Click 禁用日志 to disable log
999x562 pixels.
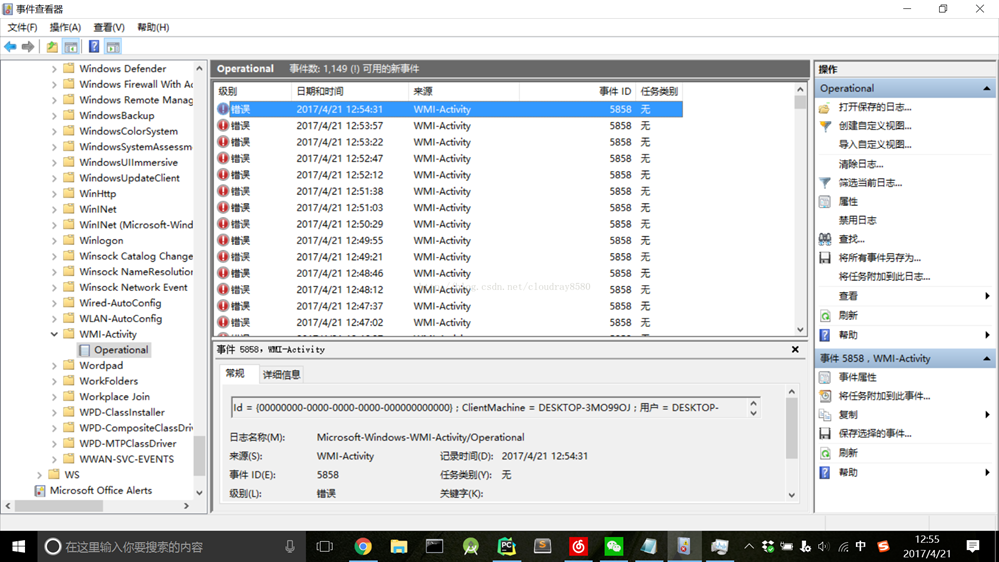(x=857, y=220)
